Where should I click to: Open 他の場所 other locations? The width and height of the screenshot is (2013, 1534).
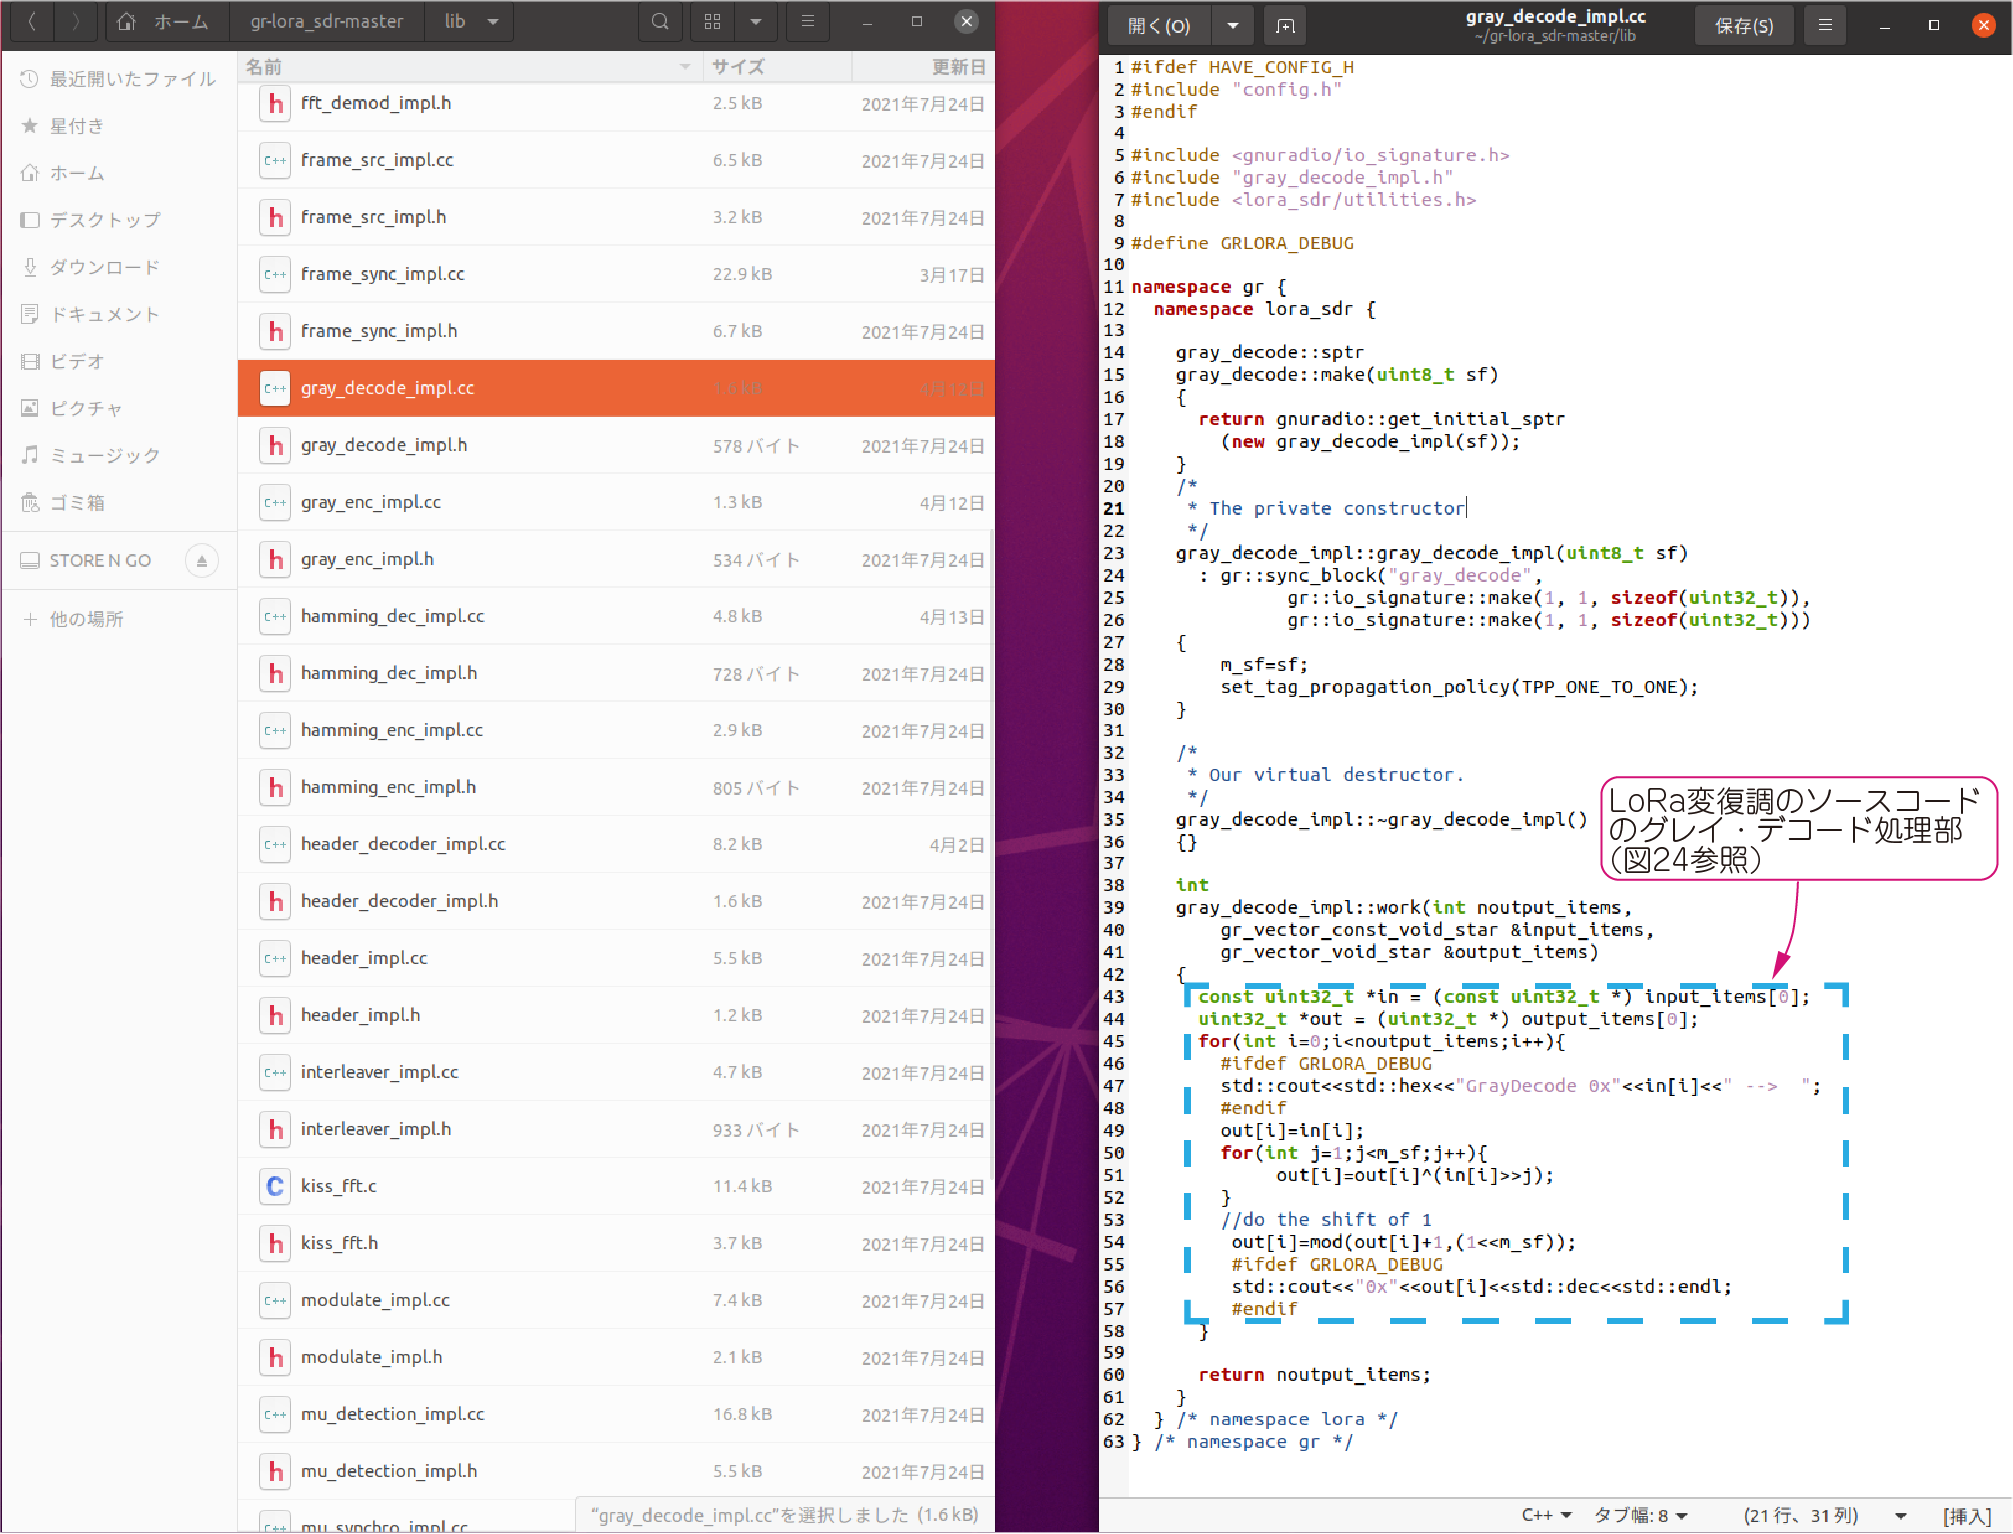pyautogui.click(x=86, y=619)
